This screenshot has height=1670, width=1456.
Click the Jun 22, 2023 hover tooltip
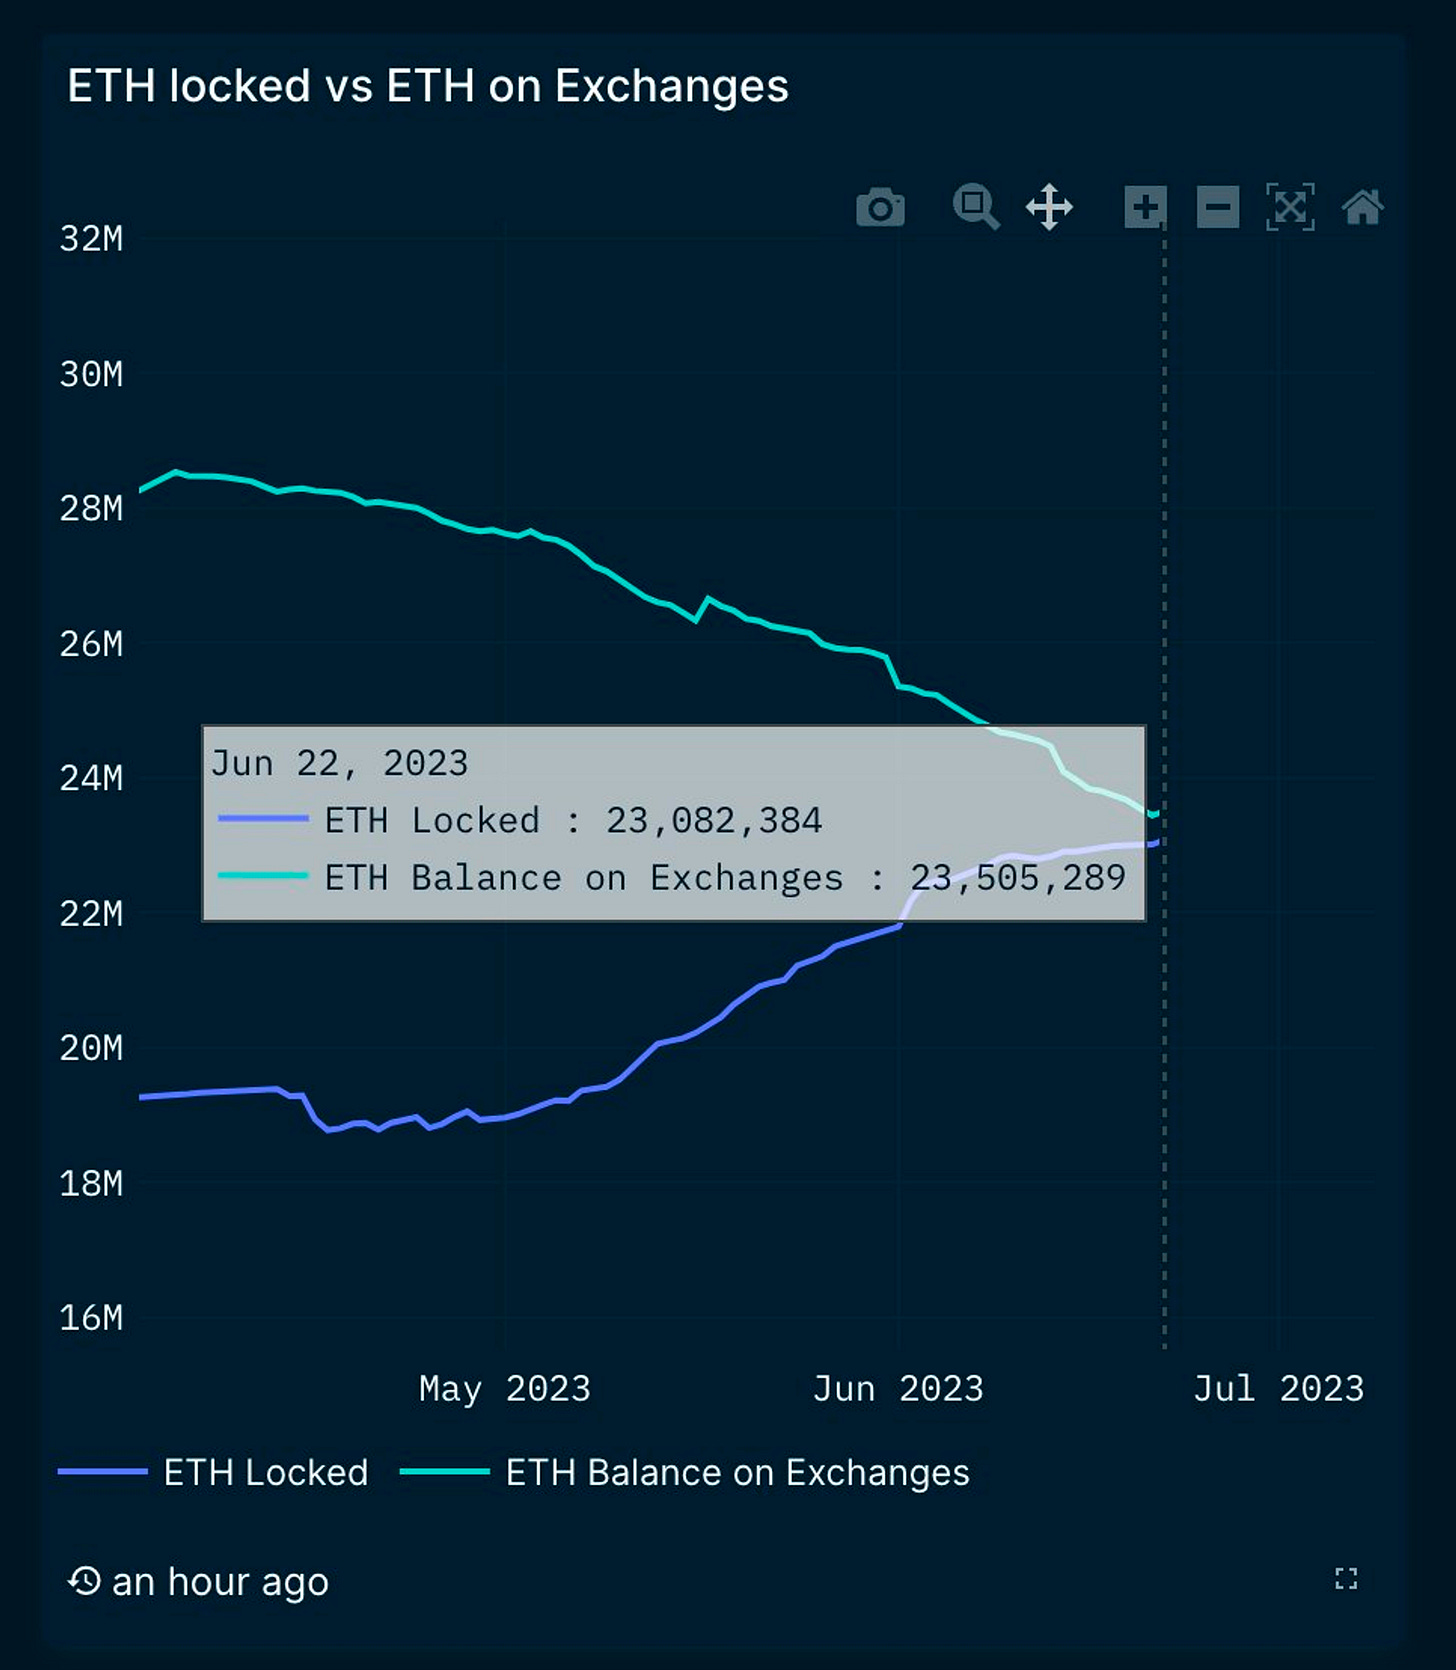[x=674, y=823]
